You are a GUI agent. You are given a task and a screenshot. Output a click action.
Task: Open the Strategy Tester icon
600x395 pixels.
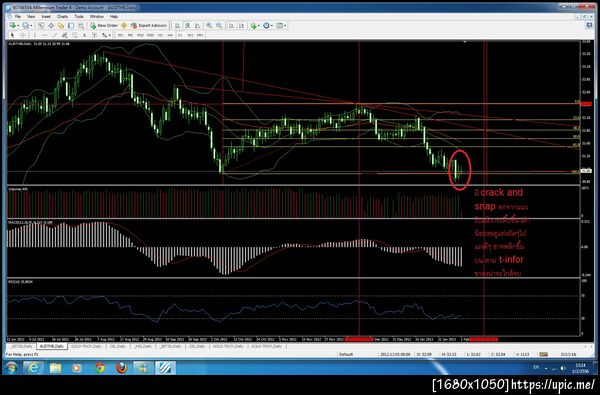pos(81,25)
